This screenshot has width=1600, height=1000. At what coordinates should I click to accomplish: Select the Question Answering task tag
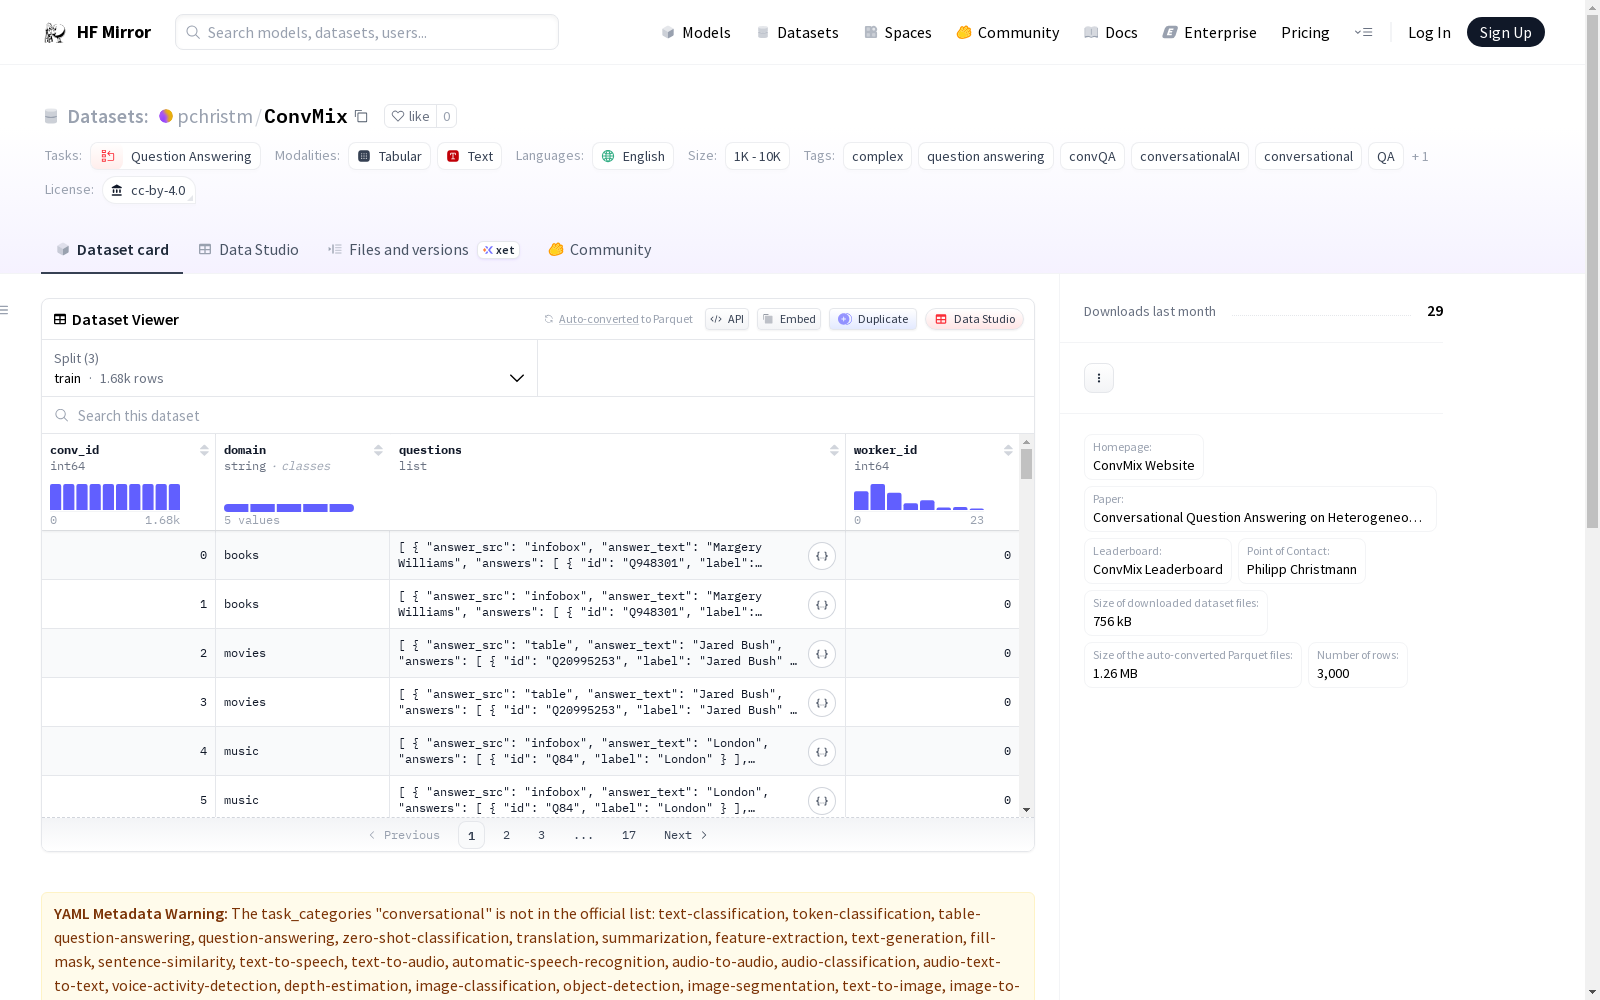176,156
